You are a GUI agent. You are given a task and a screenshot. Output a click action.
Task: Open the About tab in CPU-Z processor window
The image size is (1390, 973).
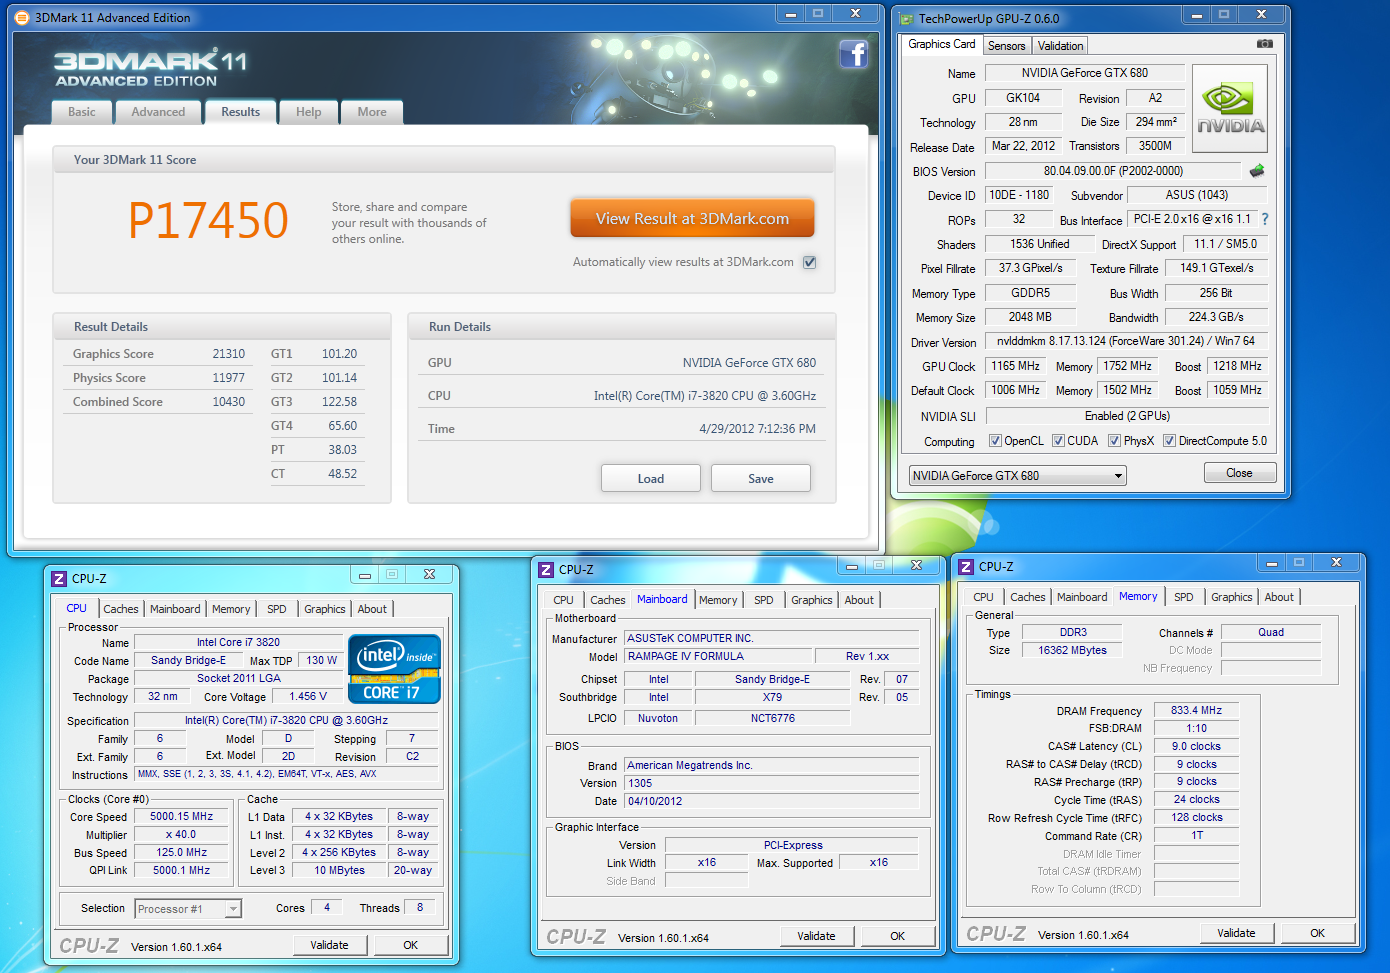pyautogui.click(x=372, y=609)
